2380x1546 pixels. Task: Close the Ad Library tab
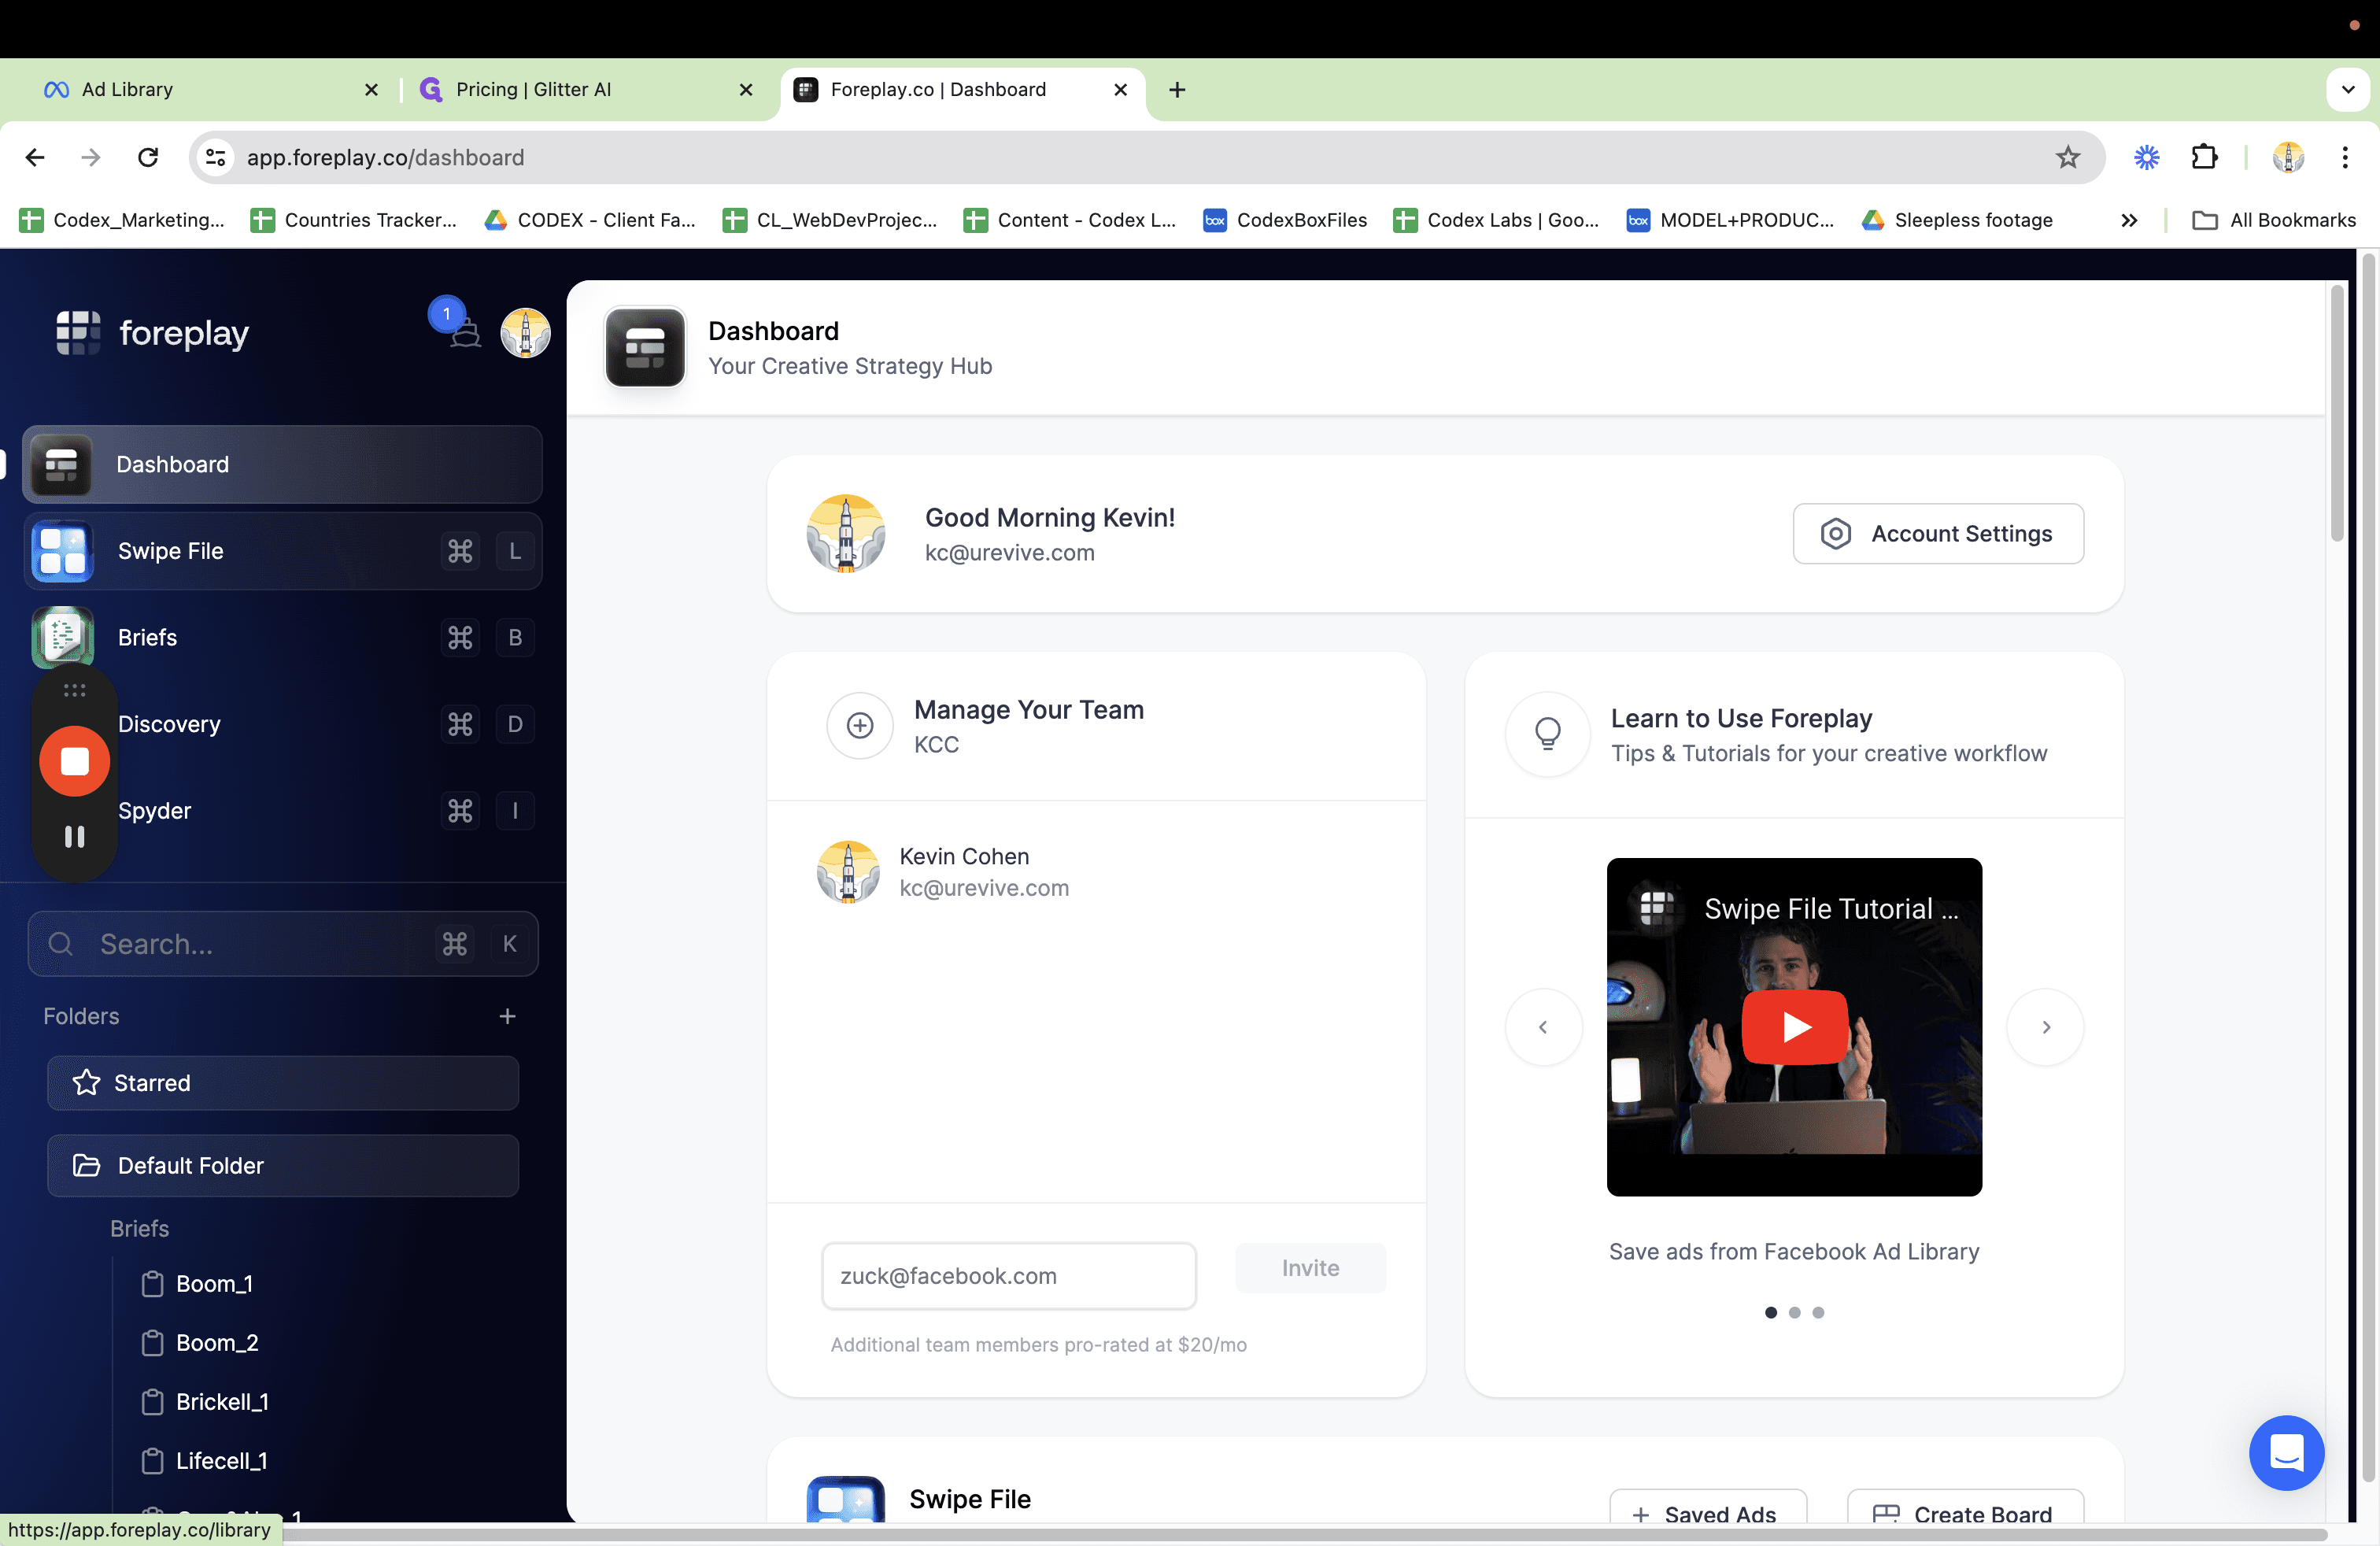(371, 90)
